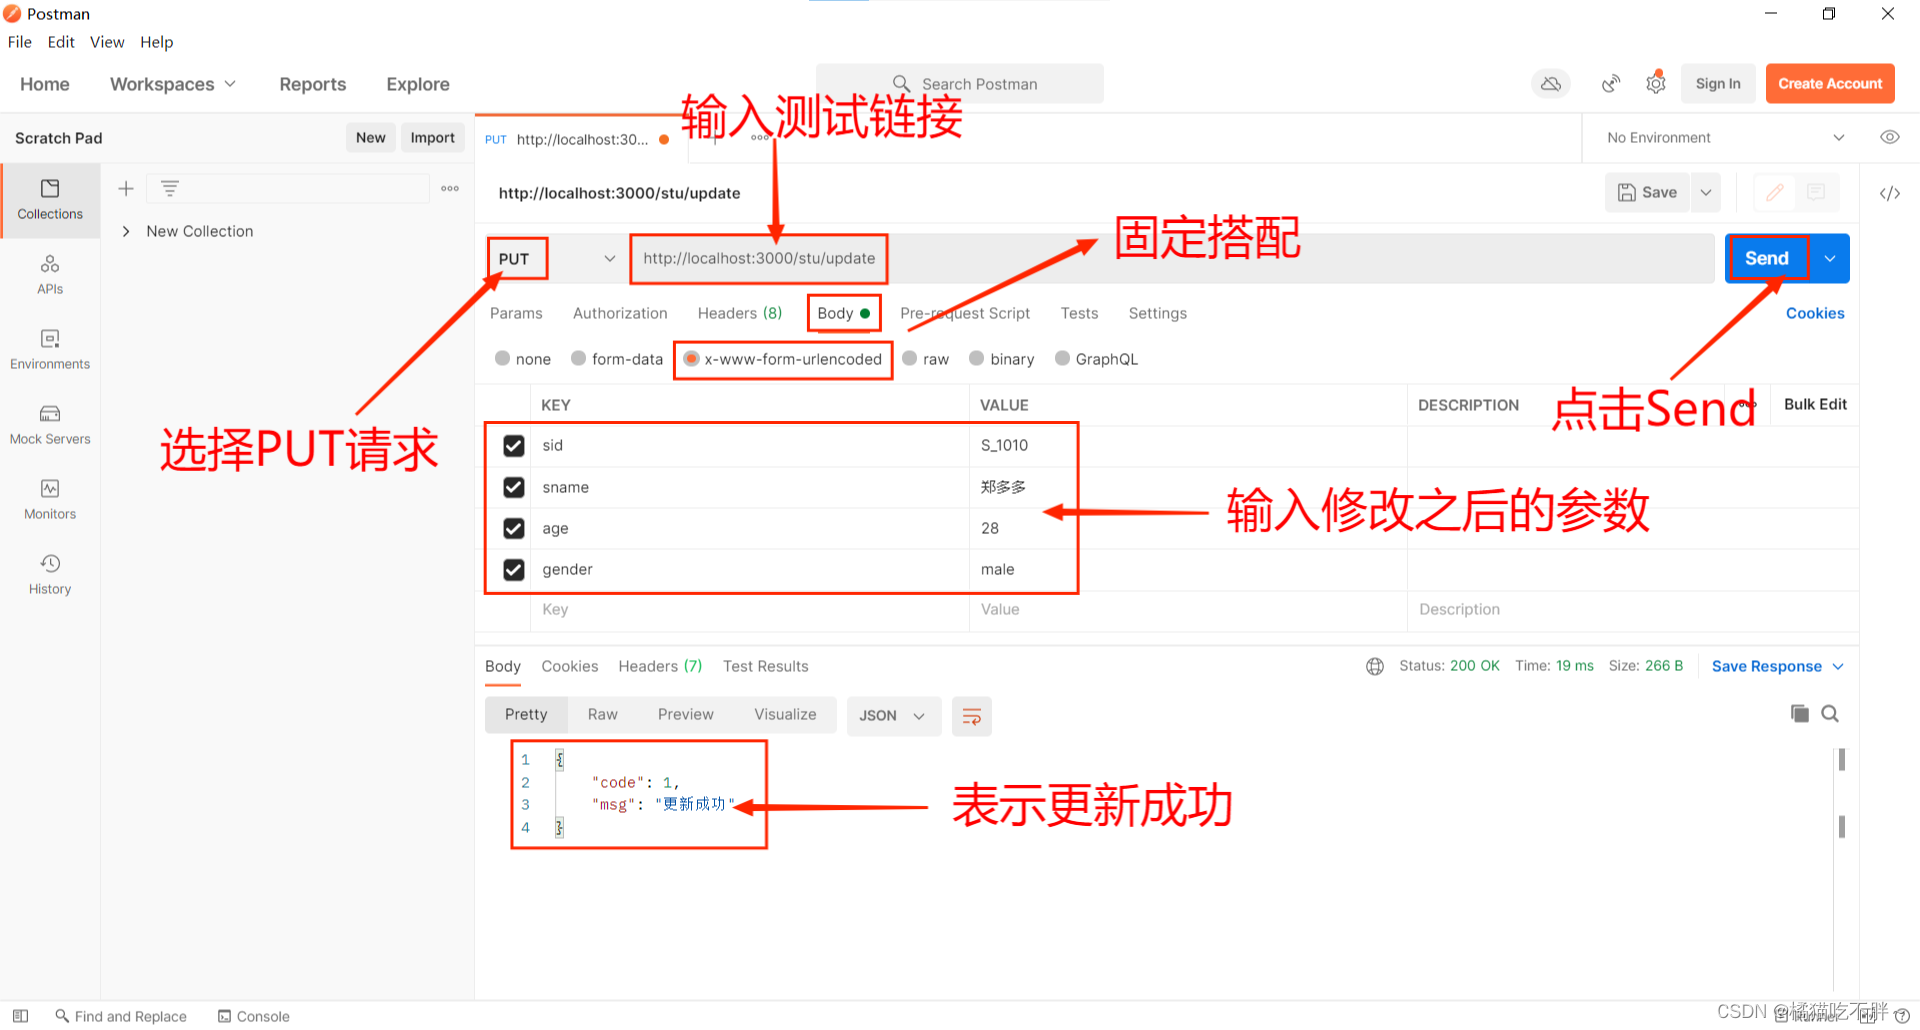Open the Edit menu

(x=61, y=42)
